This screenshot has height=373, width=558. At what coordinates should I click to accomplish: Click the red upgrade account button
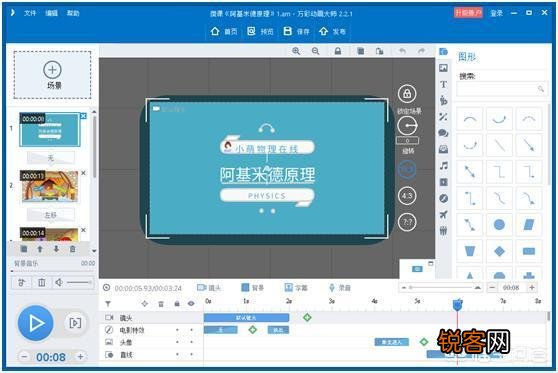(x=468, y=13)
